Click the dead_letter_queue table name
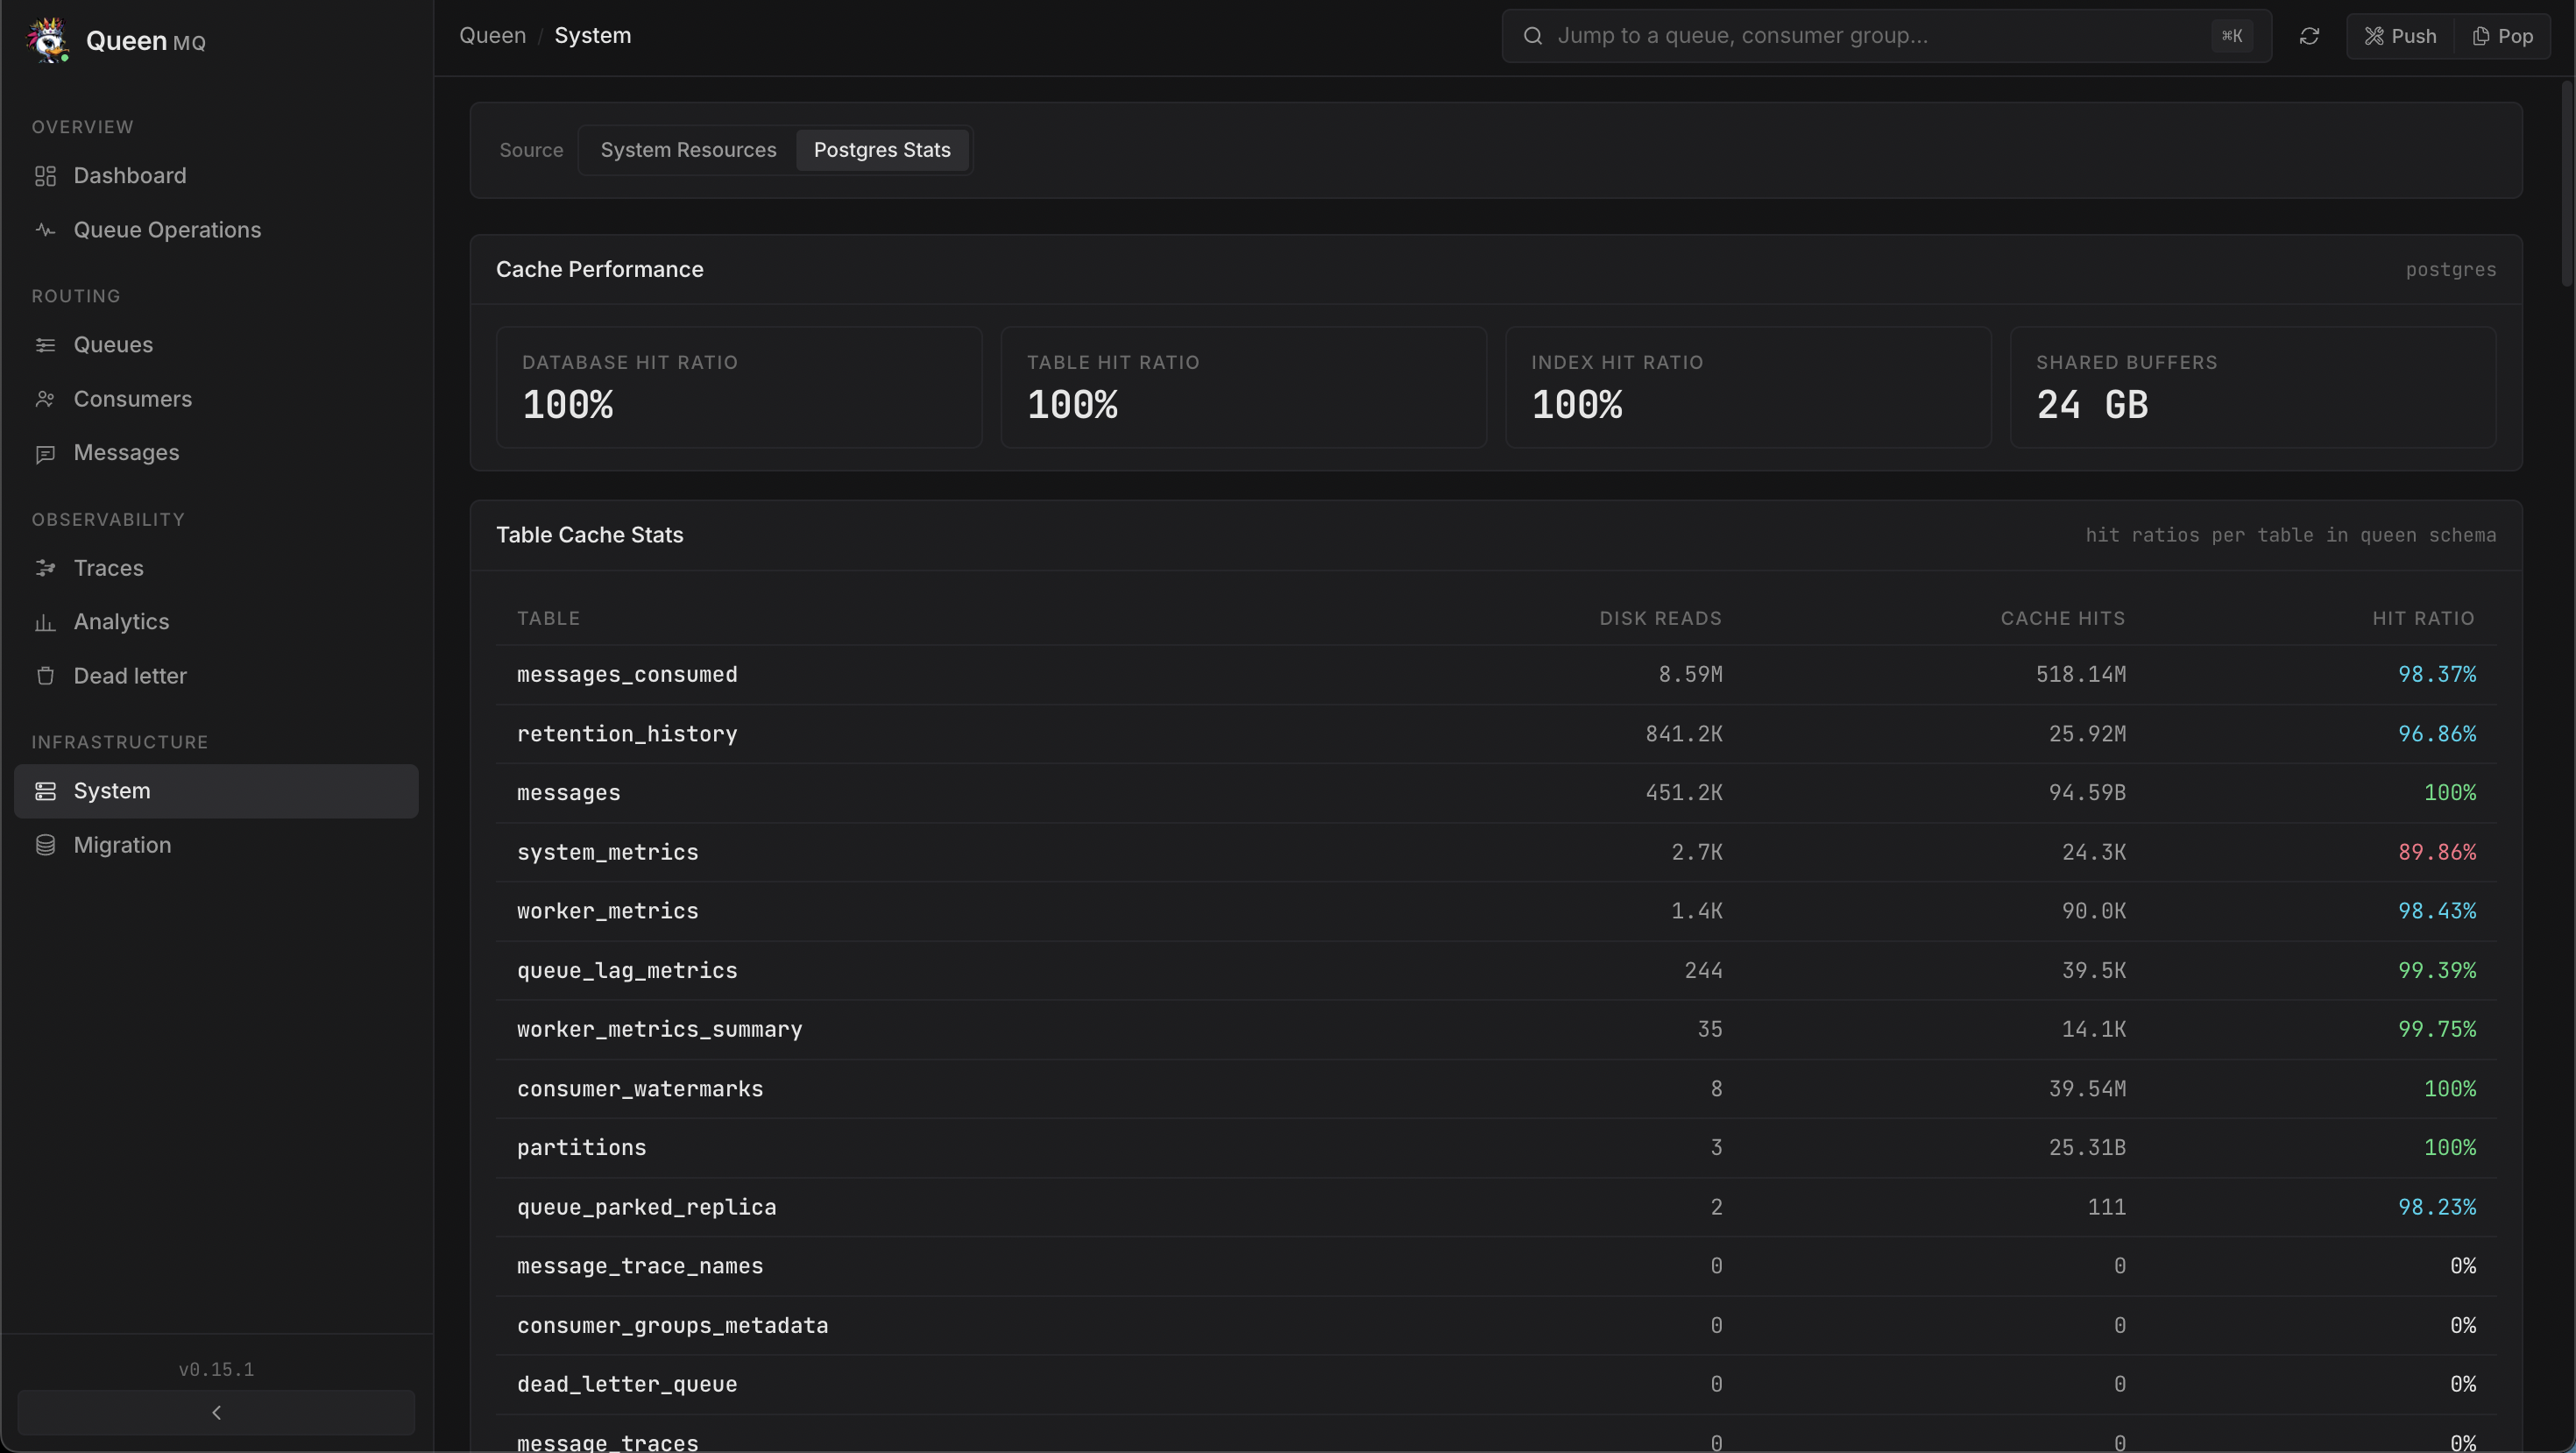The height and width of the screenshot is (1453, 2576). point(627,1385)
